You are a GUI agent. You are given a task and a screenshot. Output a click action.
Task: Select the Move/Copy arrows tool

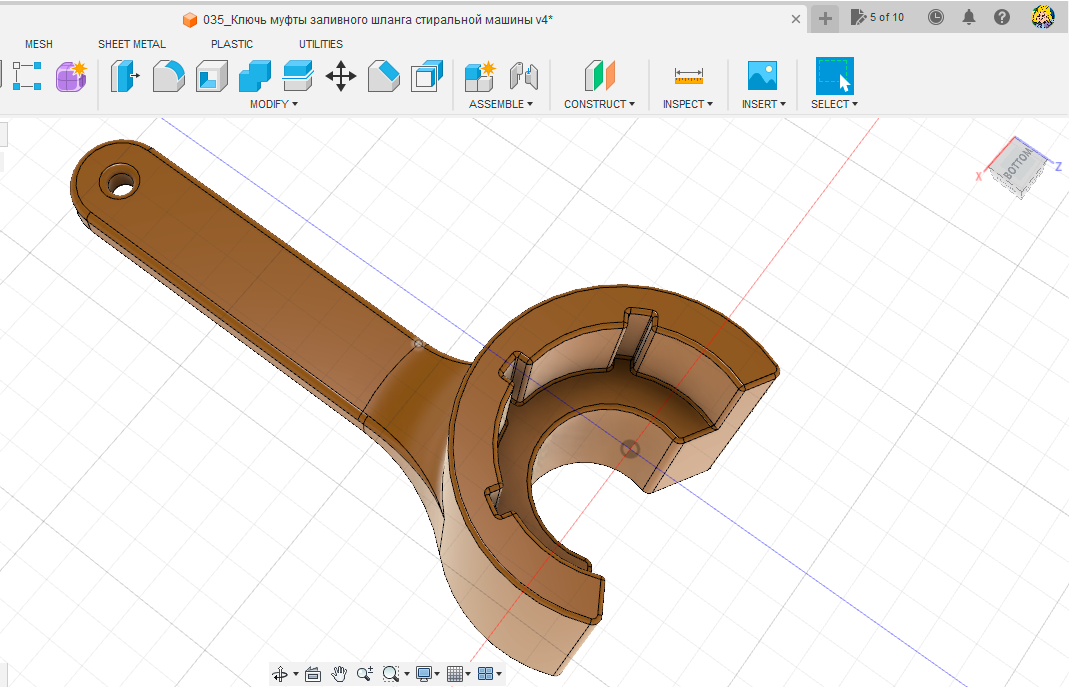click(341, 76)
